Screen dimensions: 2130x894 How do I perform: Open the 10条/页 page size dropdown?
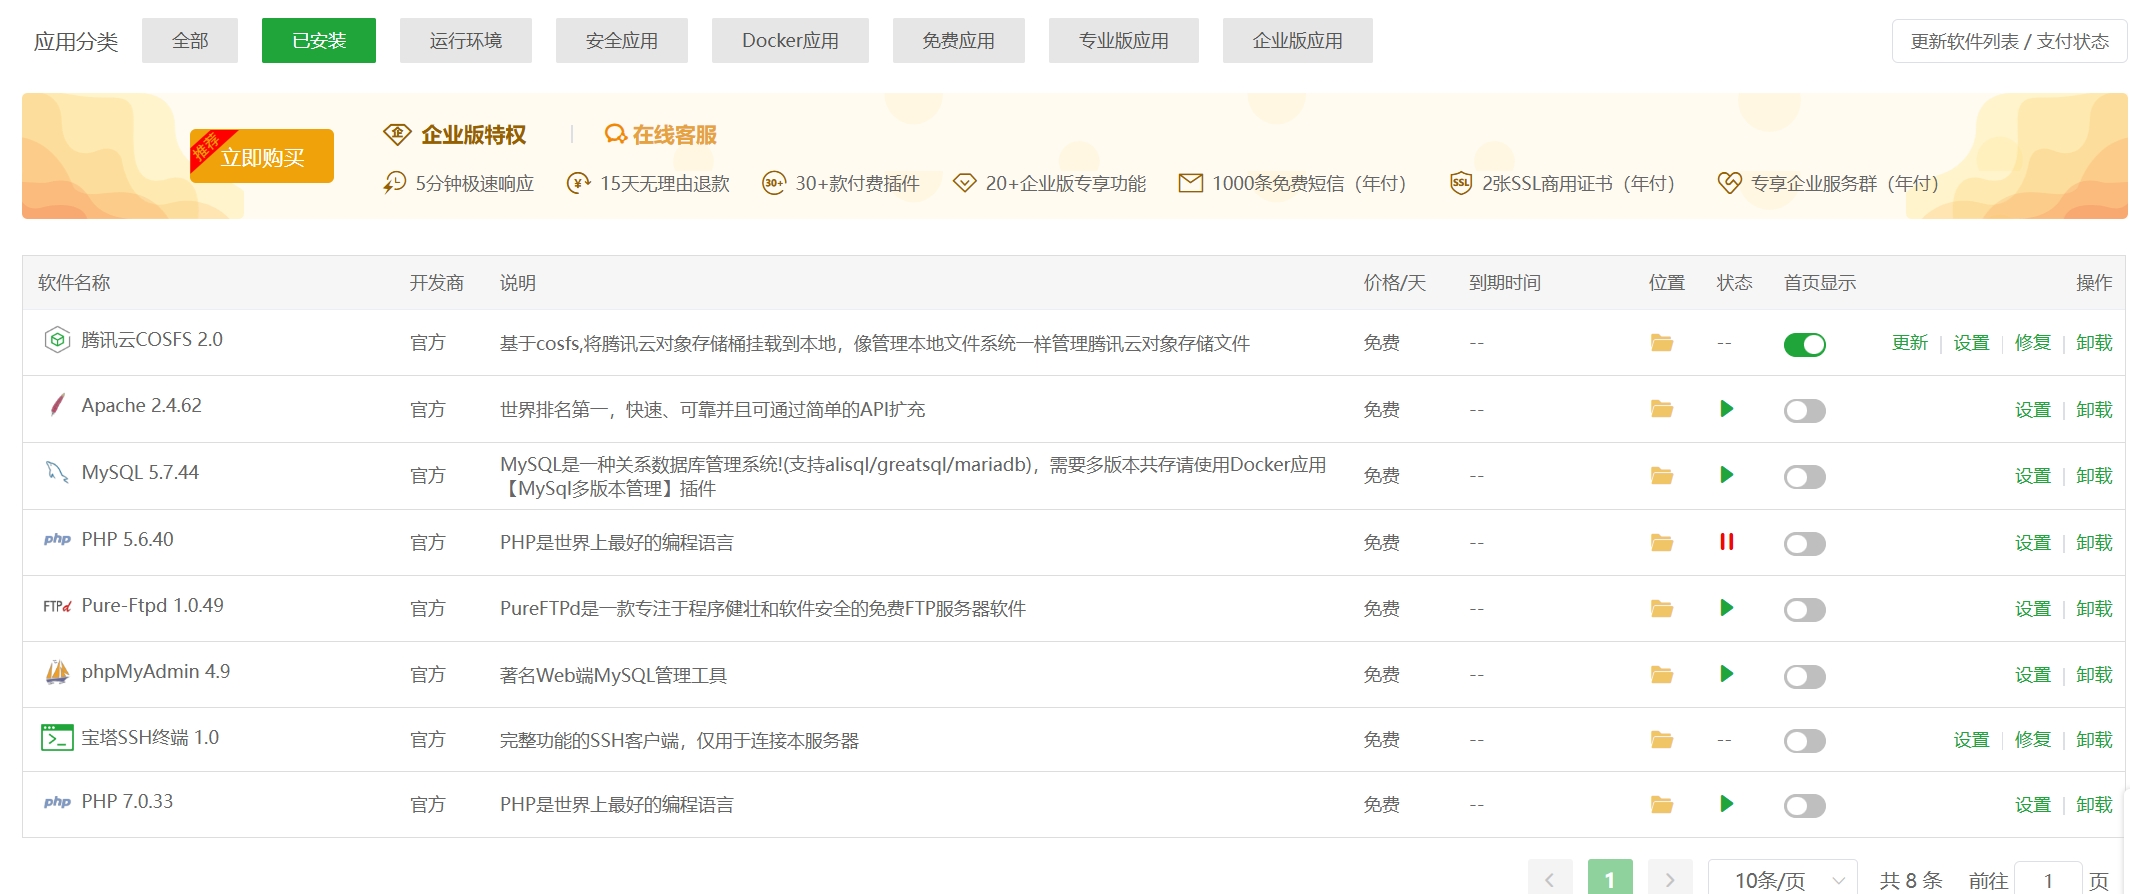click(1782, 880)
